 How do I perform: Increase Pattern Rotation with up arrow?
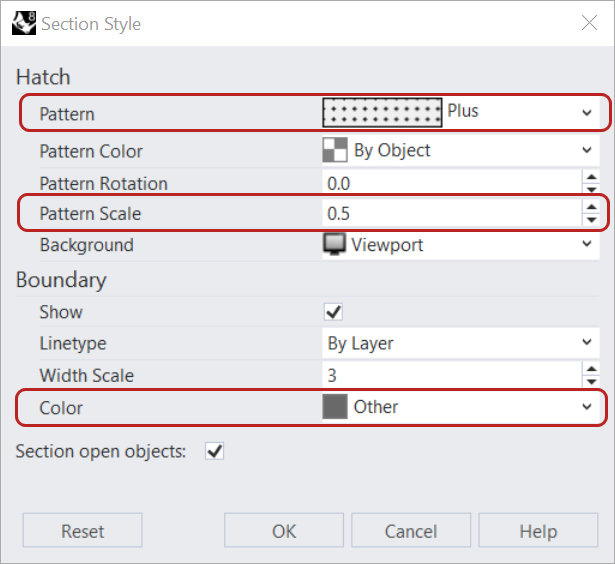click(591, 177)
